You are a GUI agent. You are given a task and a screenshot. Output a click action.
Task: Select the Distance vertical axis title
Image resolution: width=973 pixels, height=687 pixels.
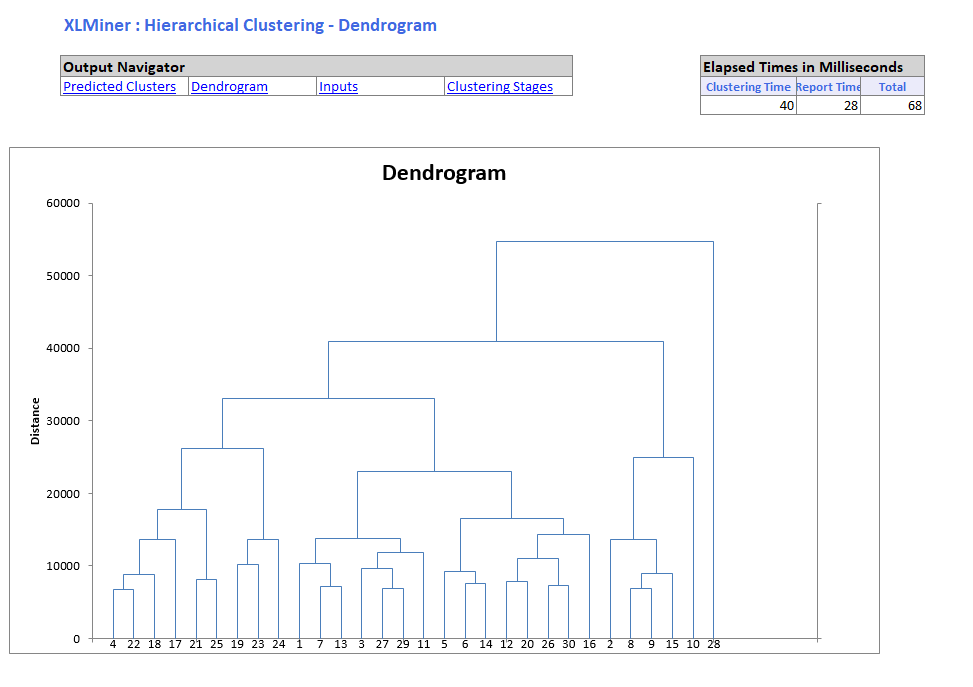pos(36,421)
